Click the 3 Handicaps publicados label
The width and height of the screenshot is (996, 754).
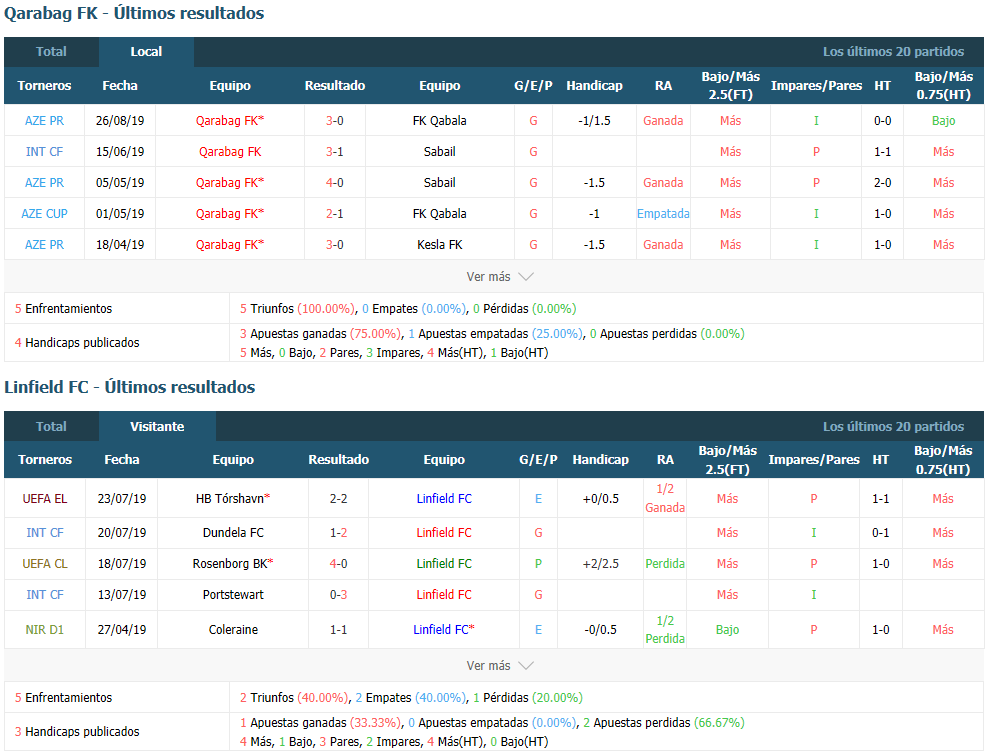point(77,732)
